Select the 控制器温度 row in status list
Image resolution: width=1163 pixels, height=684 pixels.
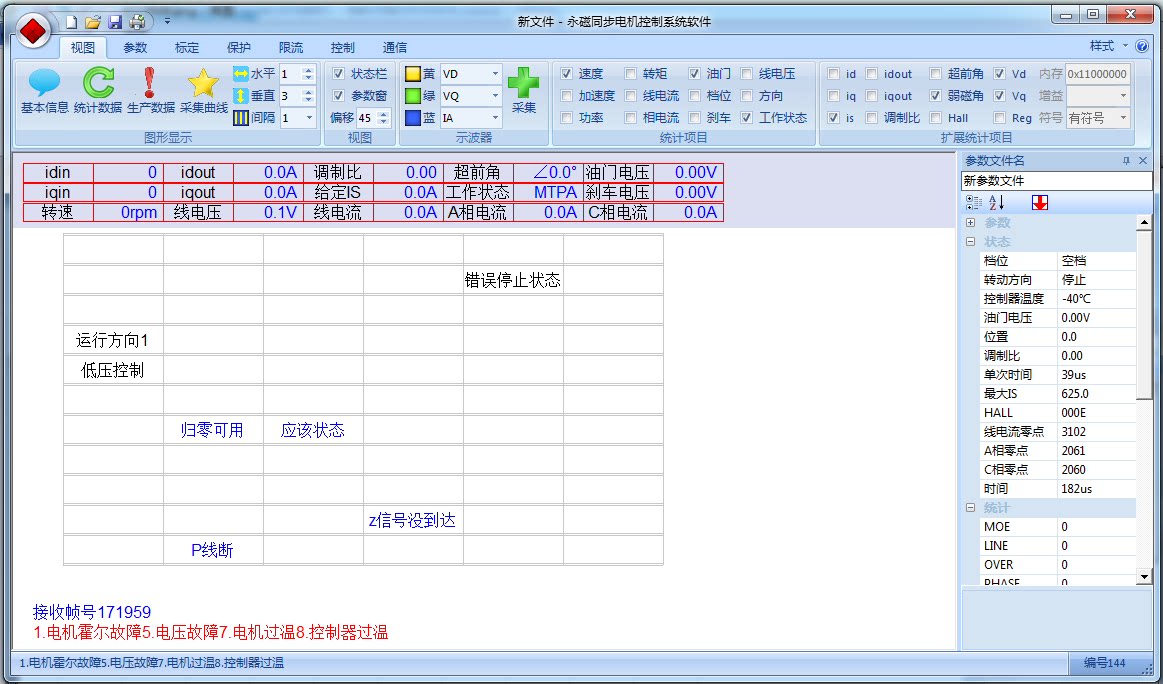click(1057, 298)
